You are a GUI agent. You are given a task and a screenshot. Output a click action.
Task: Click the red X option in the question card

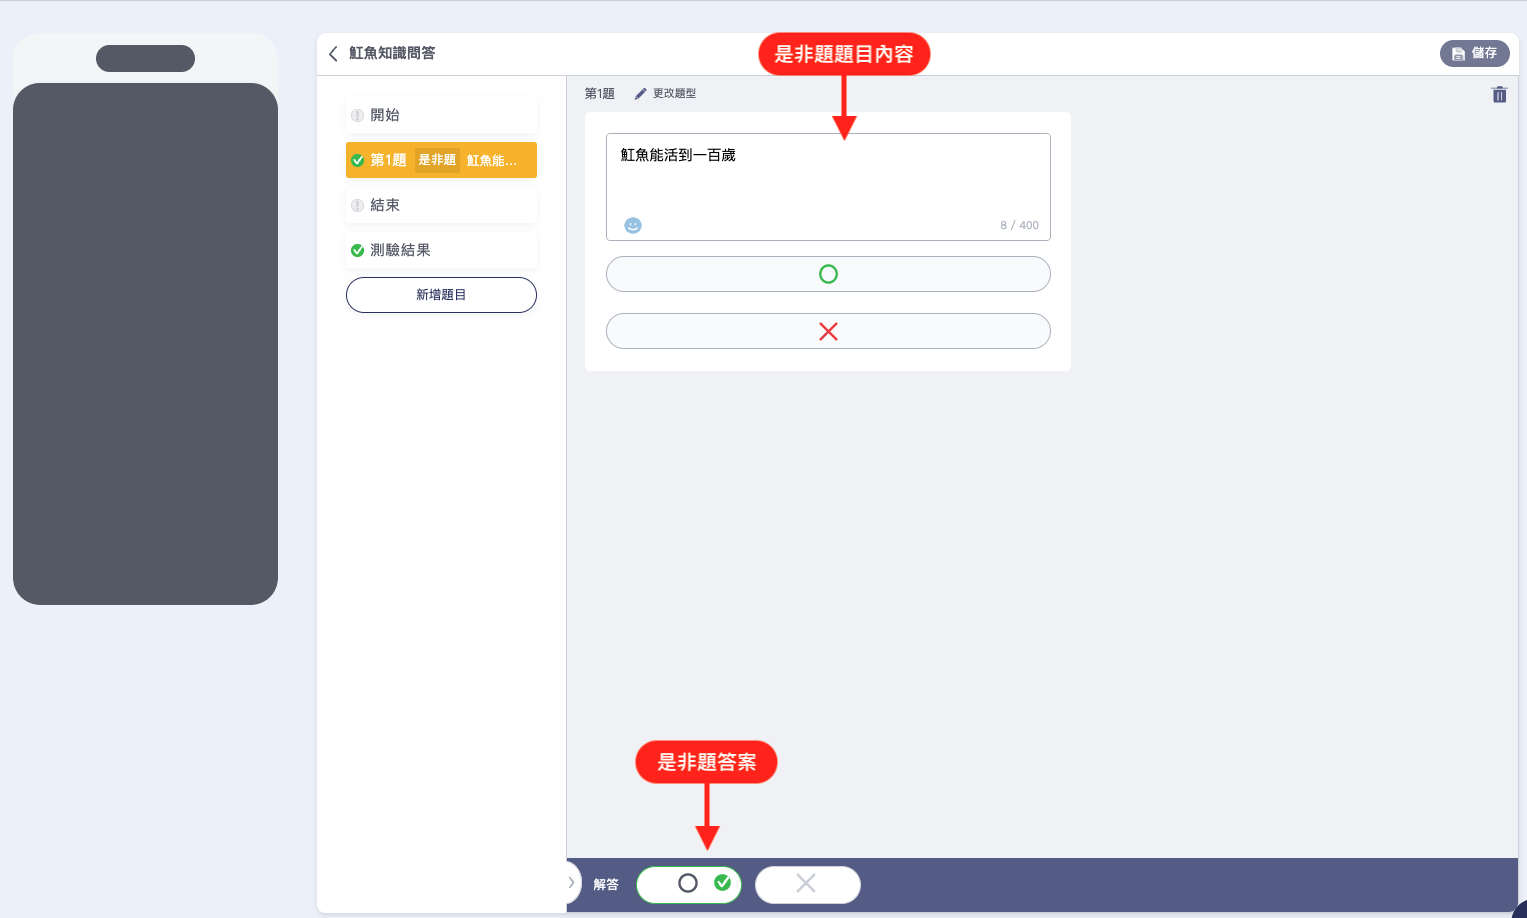828,332
